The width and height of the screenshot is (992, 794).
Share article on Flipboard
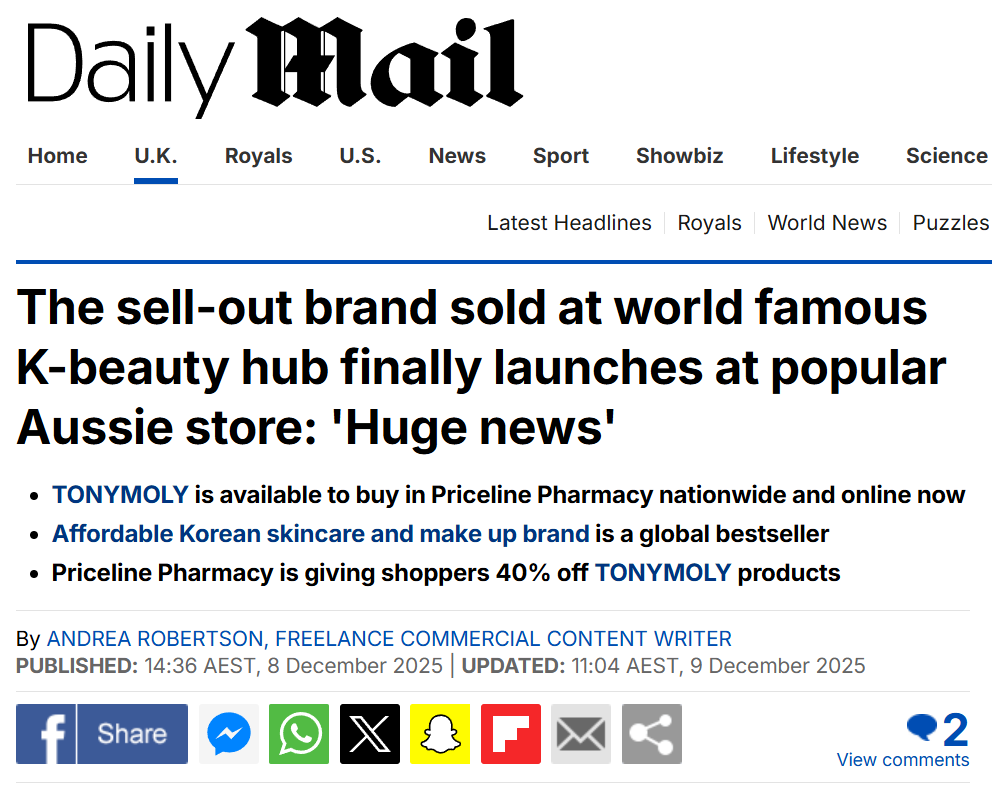[511, 734]
